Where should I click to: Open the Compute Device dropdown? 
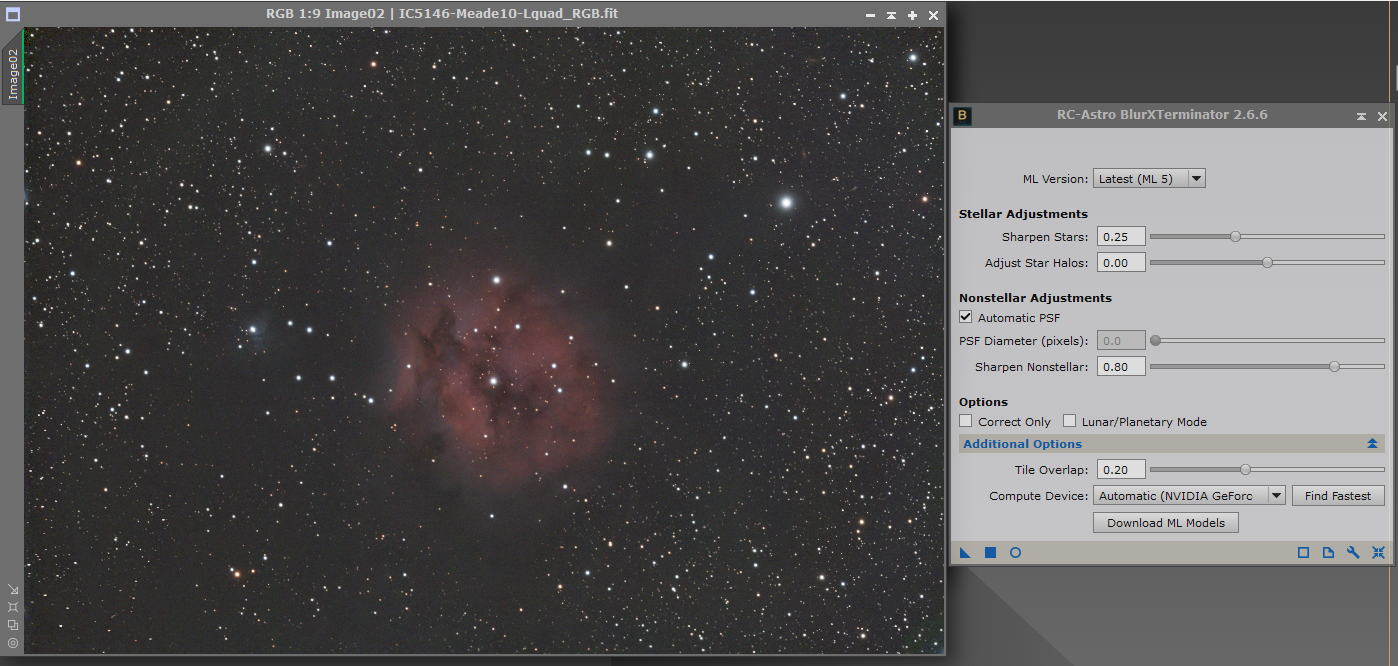tap(1189, 495)
